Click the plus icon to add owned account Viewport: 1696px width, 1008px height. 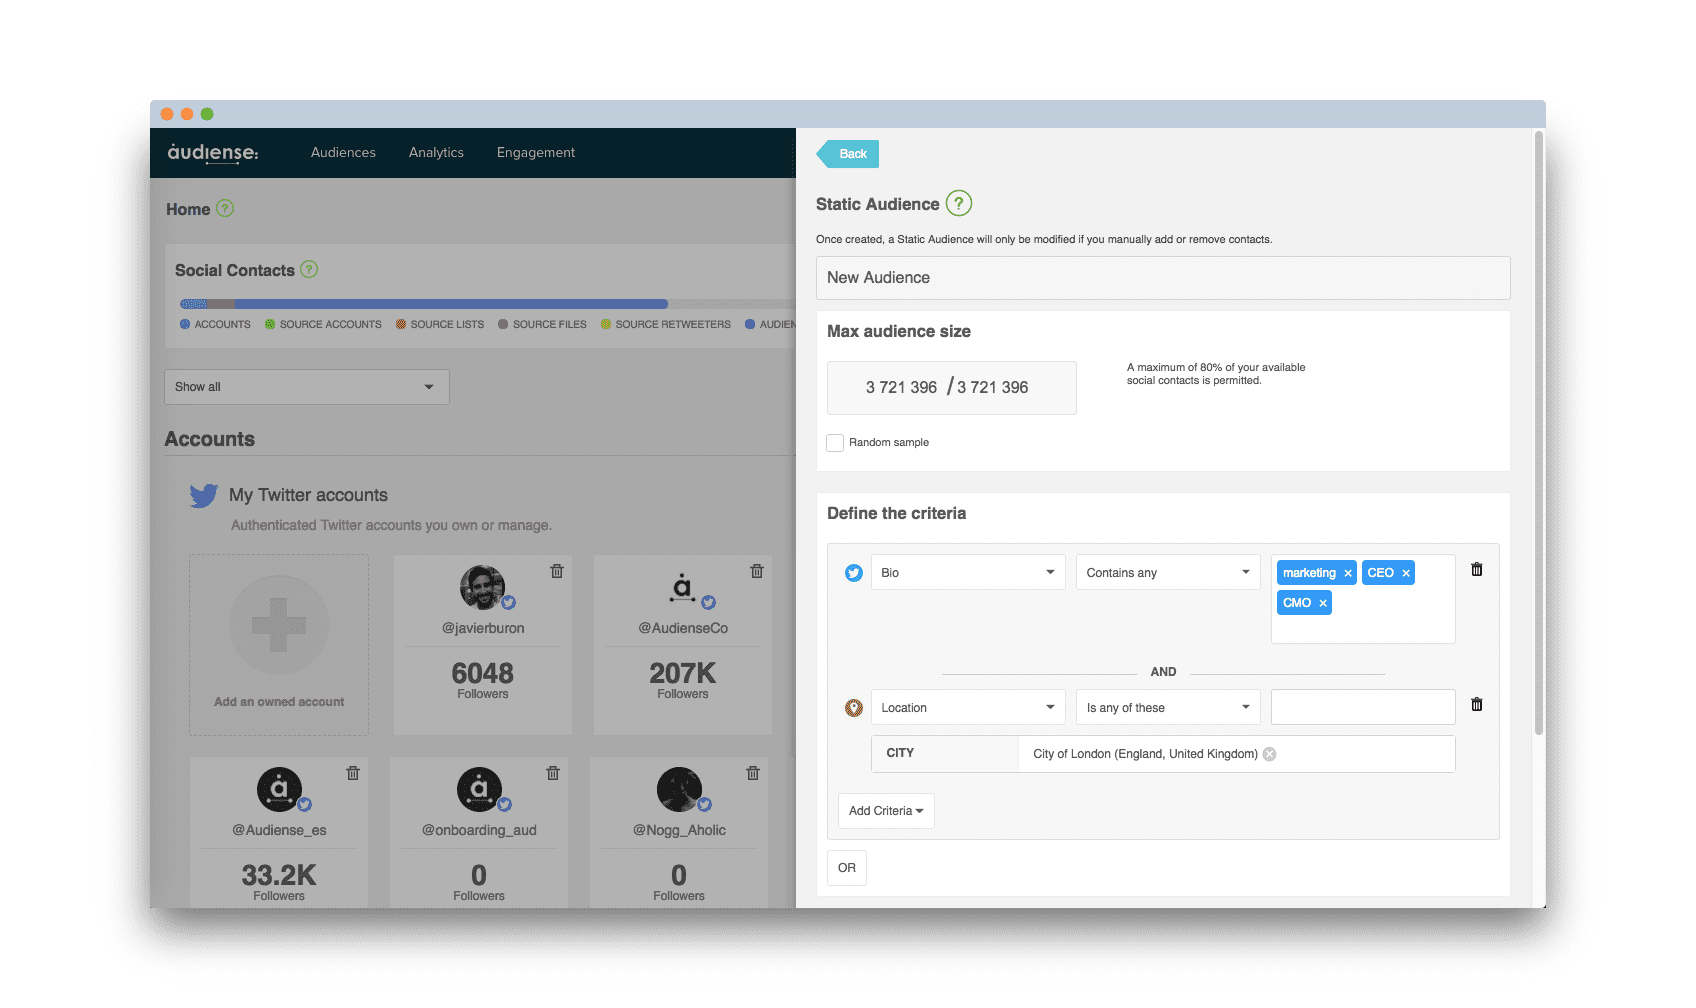coord(279,625)
